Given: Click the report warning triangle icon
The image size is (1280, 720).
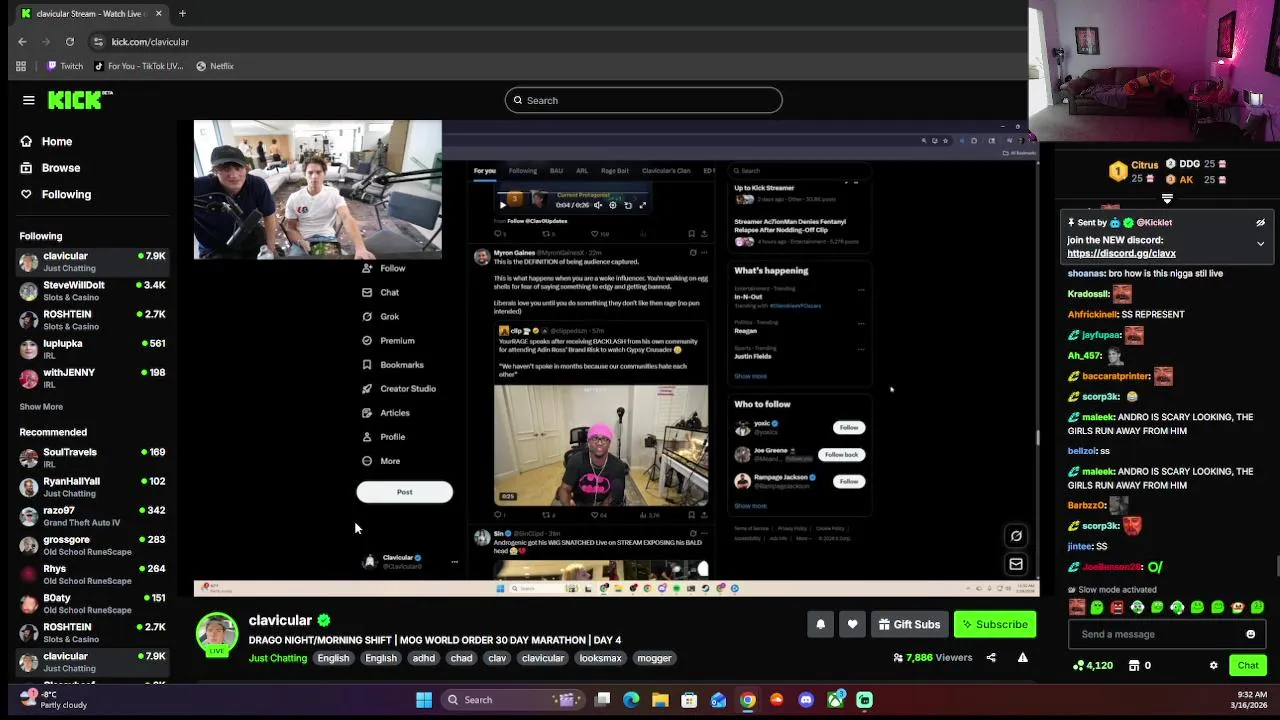Looking at the screenshot, I should (1022, 658).
